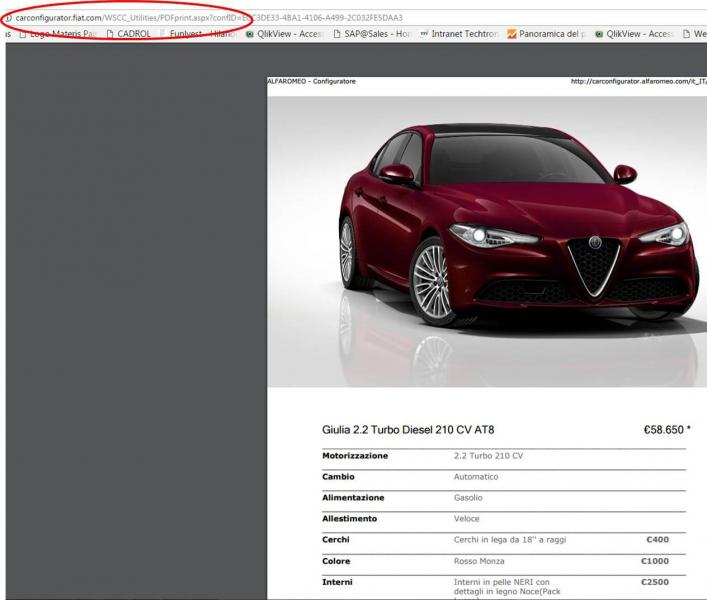Image resolution: width=707 pixels, height=600 pixels.
Task: Click the Motorizzazione row label
Action: 355,456
